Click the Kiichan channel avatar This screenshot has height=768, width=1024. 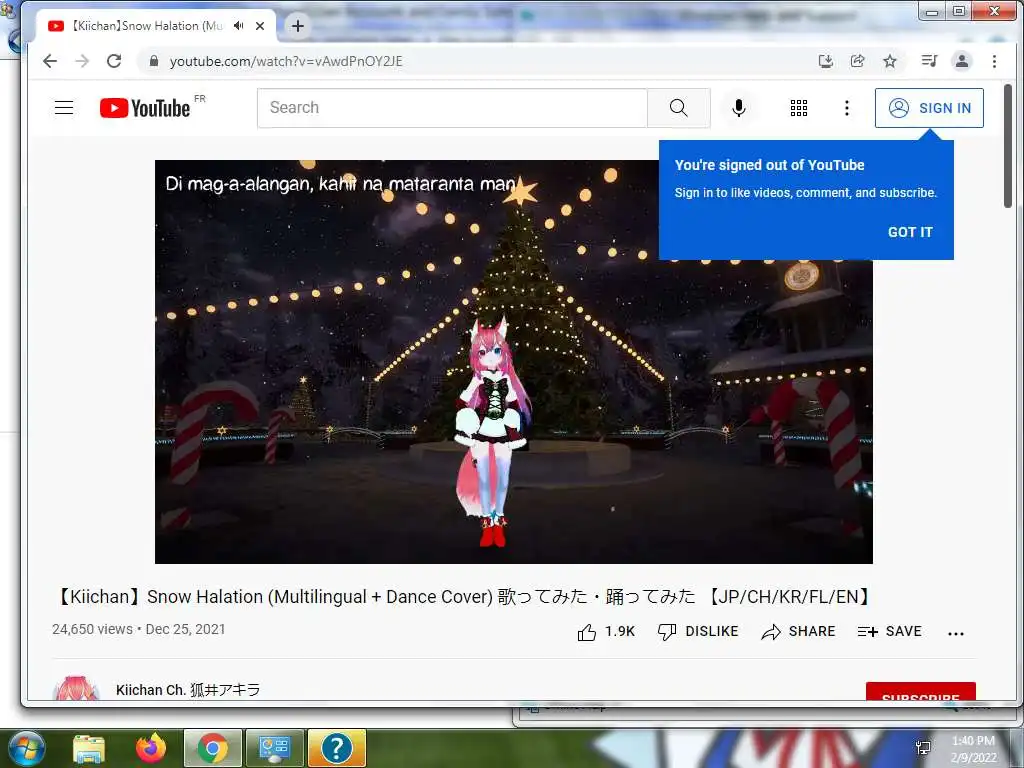[x=76, y=689]
